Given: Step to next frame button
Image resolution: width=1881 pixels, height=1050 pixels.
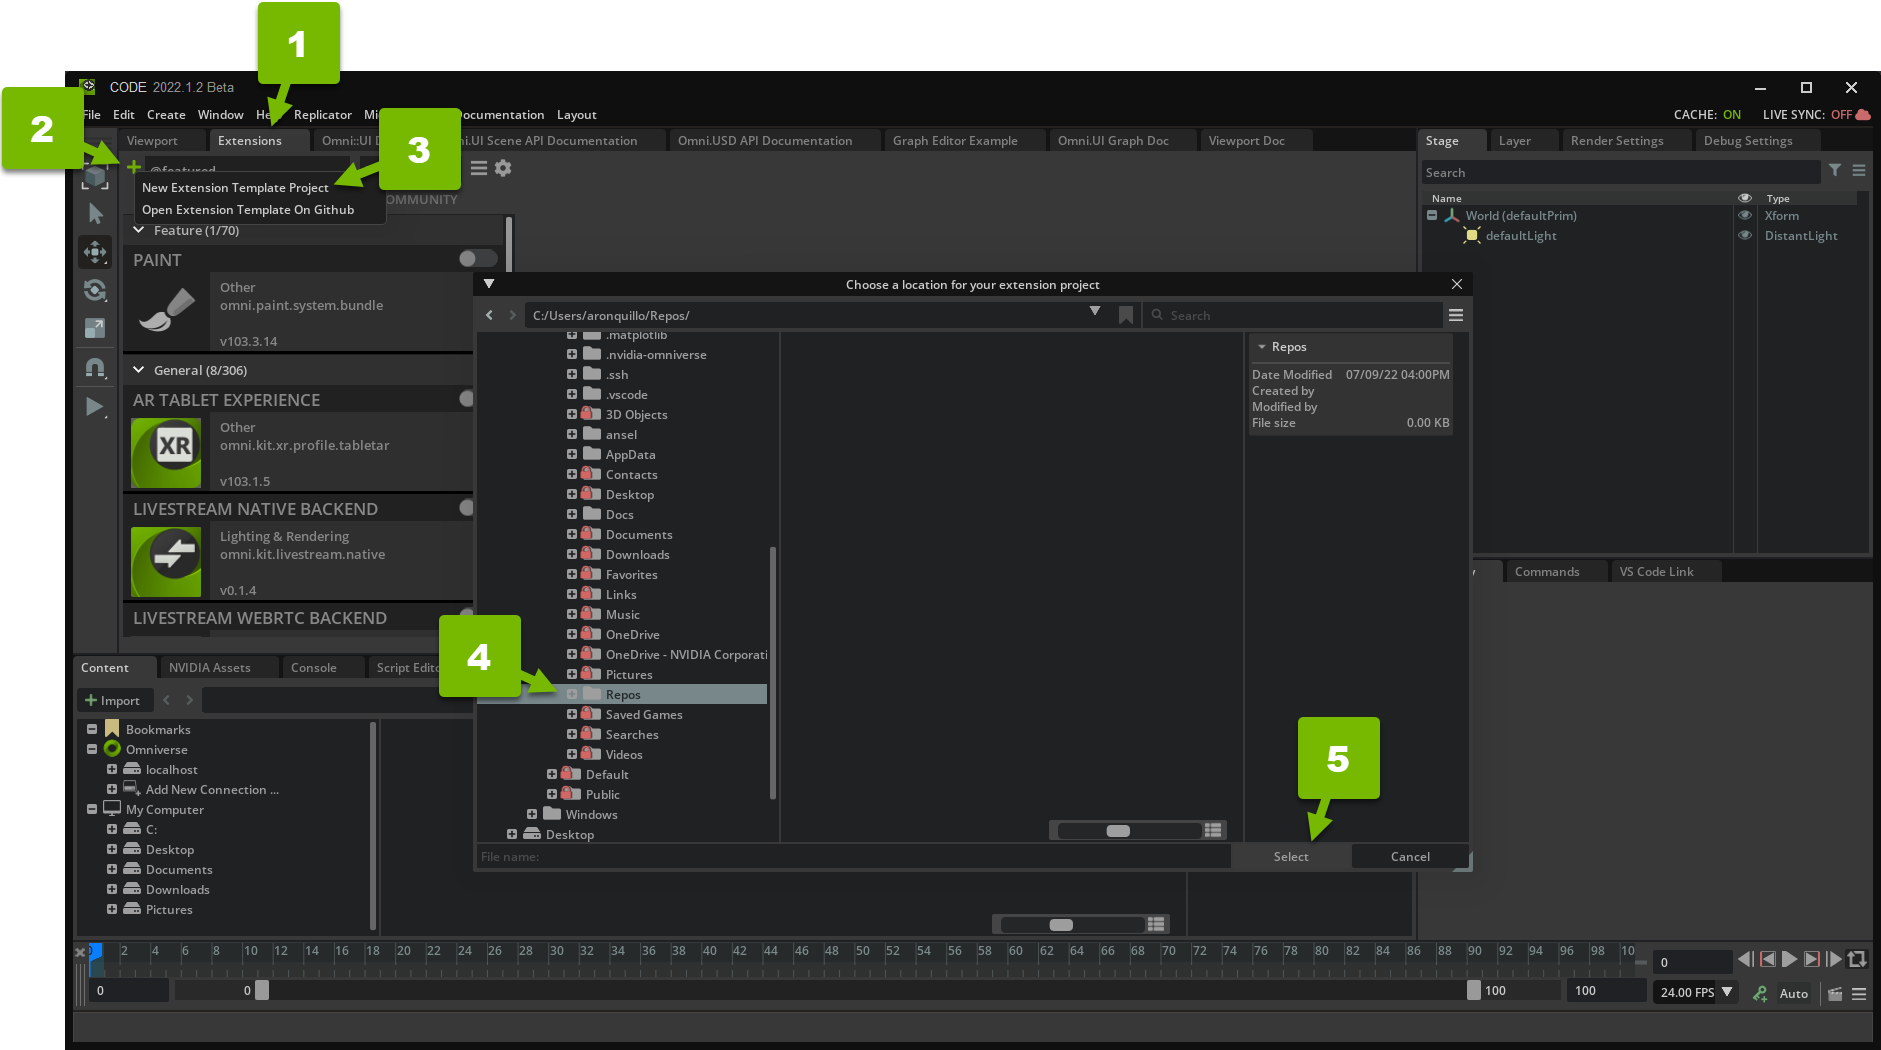Looking at the screenshot, I should click(x=1812, y=960).
